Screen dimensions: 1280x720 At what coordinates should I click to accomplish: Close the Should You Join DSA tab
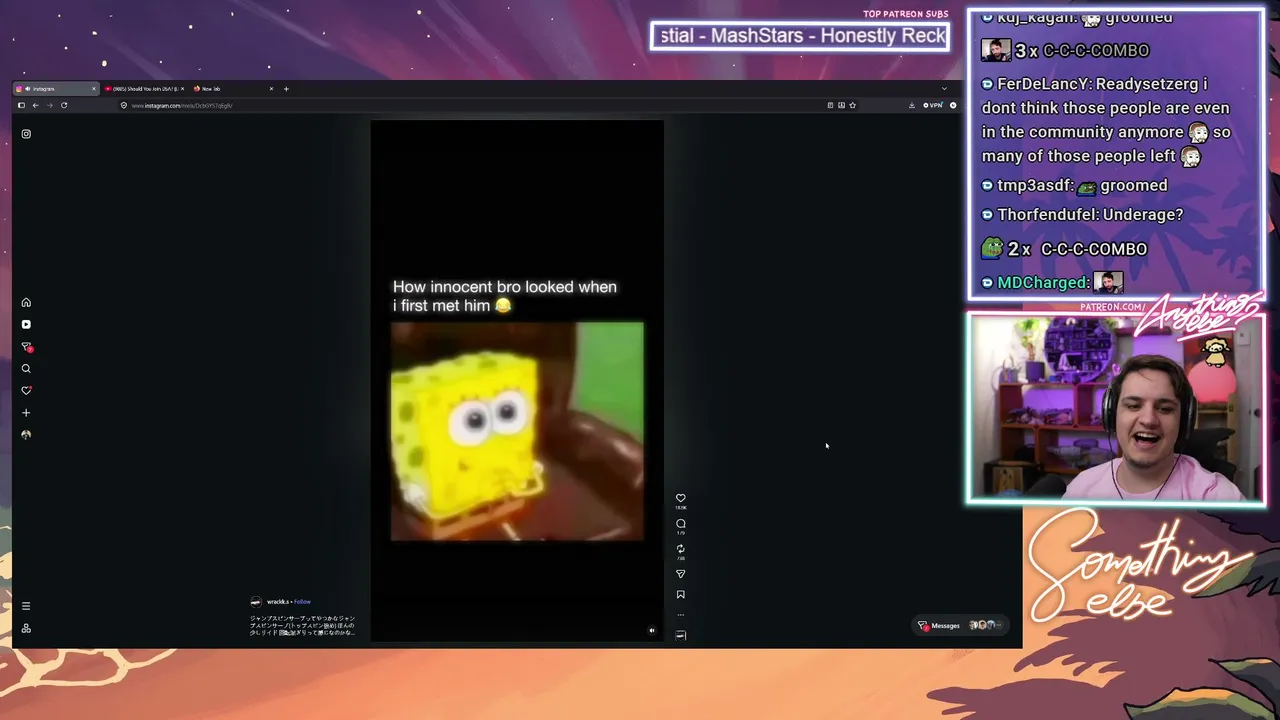click(x=182, y=89)
